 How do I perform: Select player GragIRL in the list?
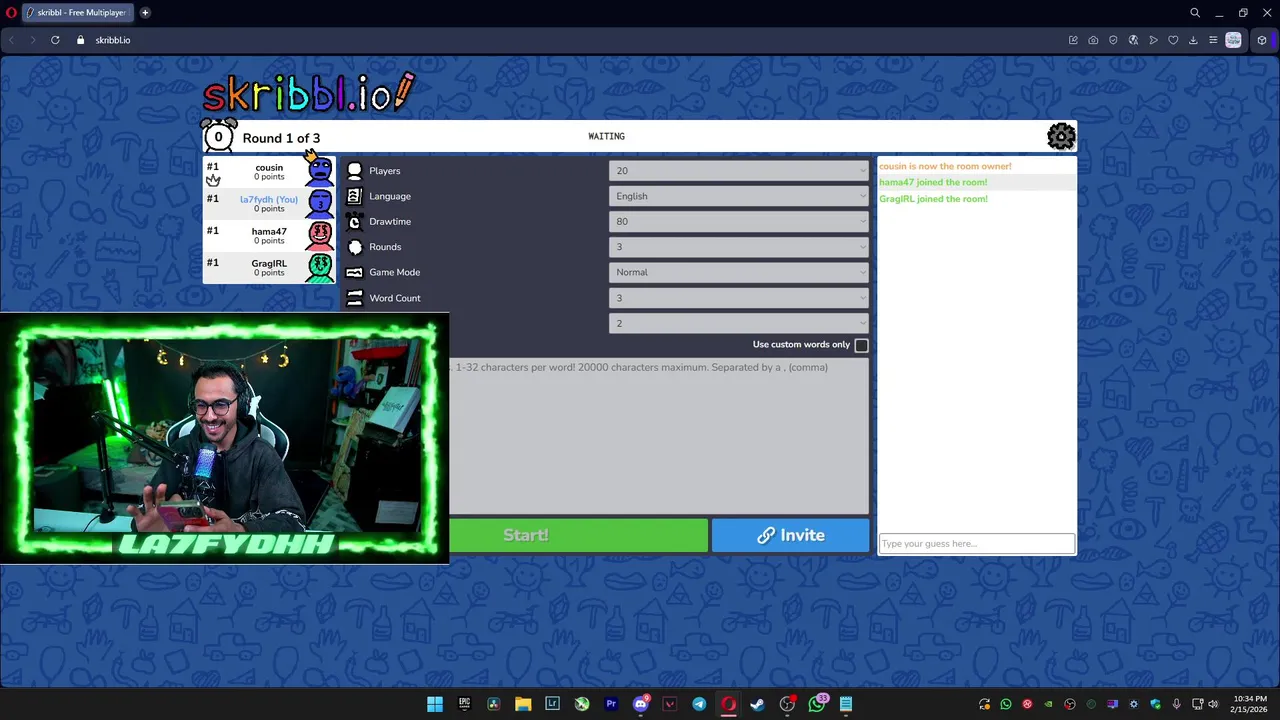[x=269, y=268]
